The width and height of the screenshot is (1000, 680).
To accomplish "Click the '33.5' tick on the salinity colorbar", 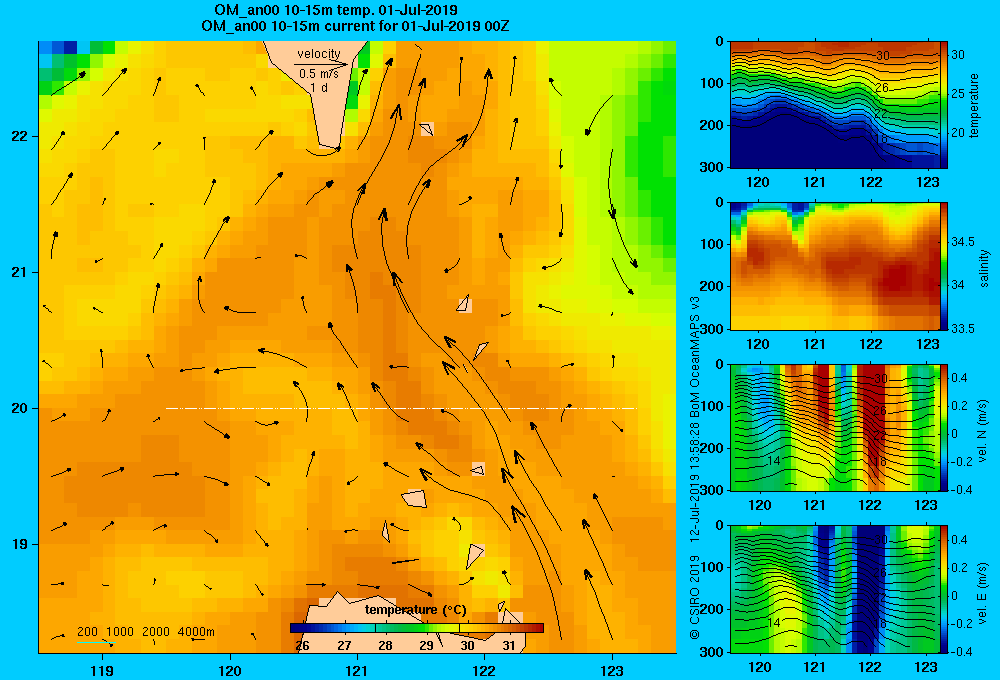I will point(963,329).
